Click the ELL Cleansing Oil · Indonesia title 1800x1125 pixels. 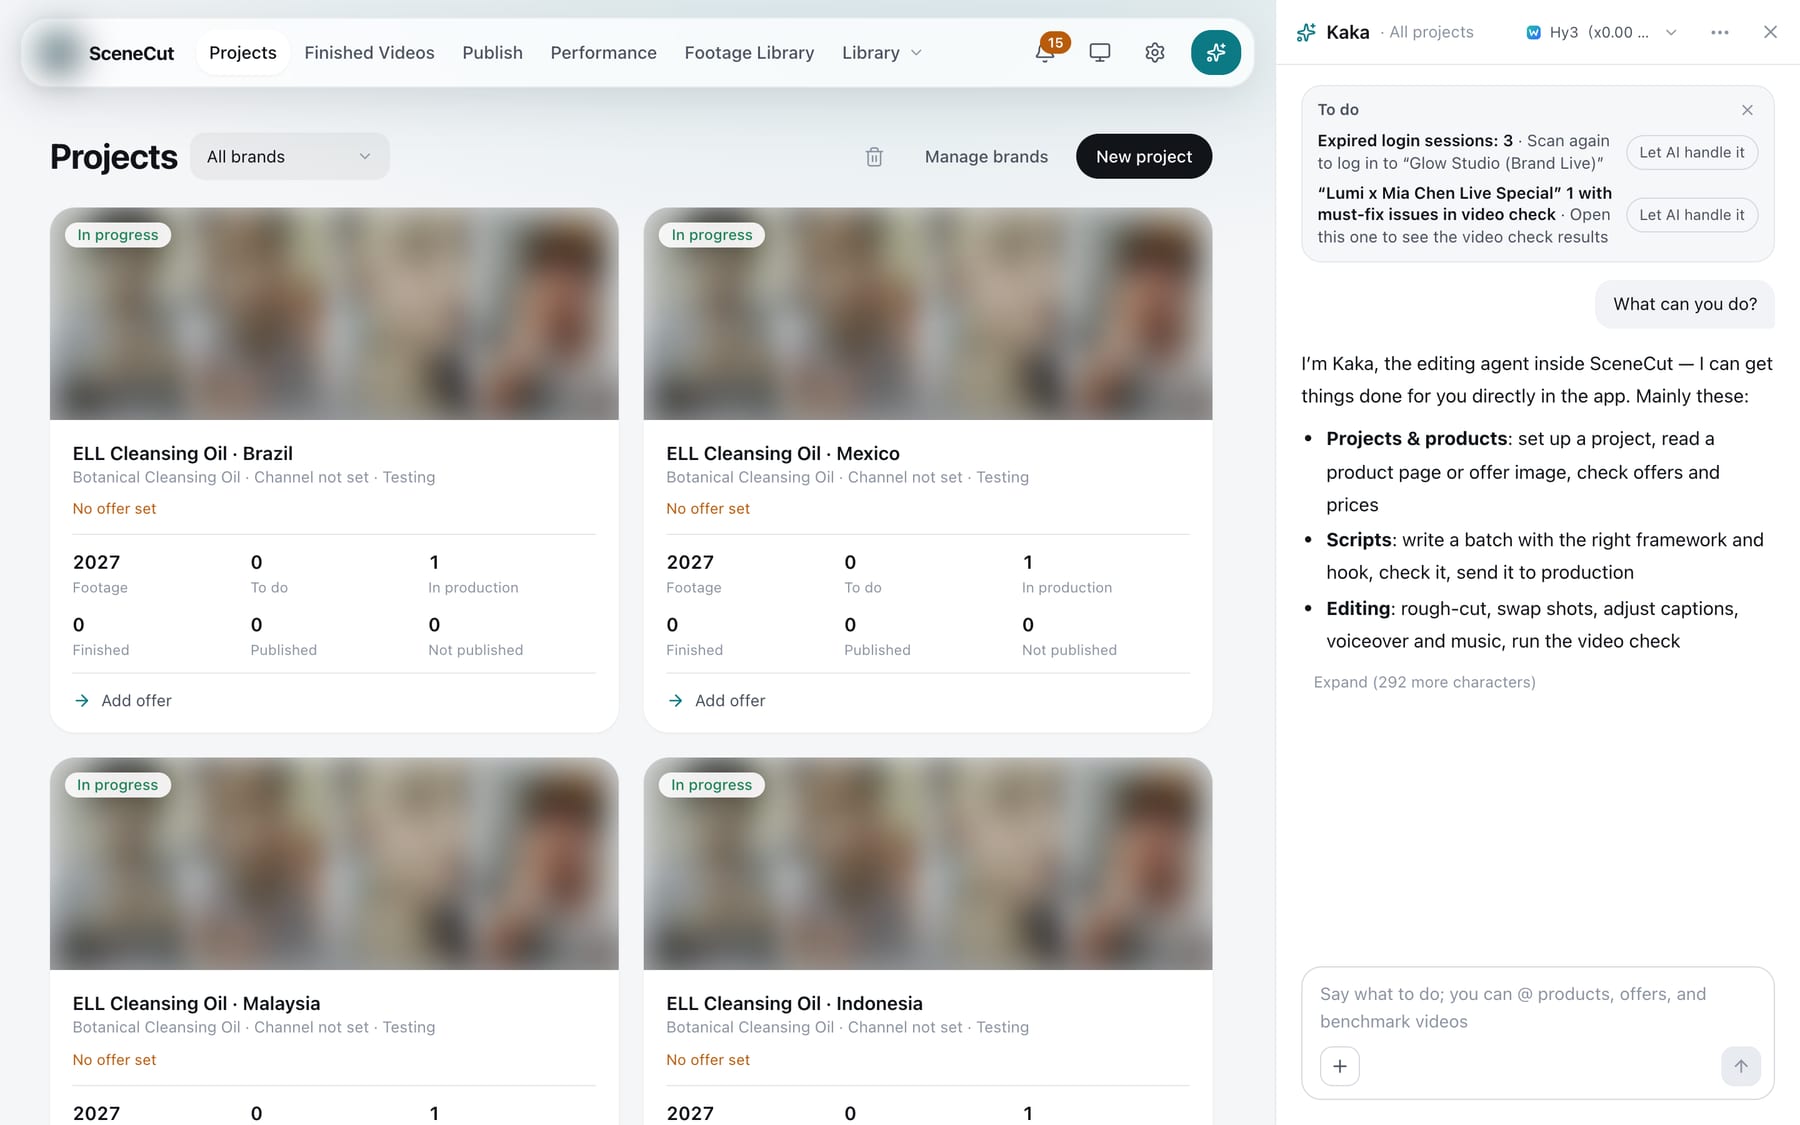794,1003
